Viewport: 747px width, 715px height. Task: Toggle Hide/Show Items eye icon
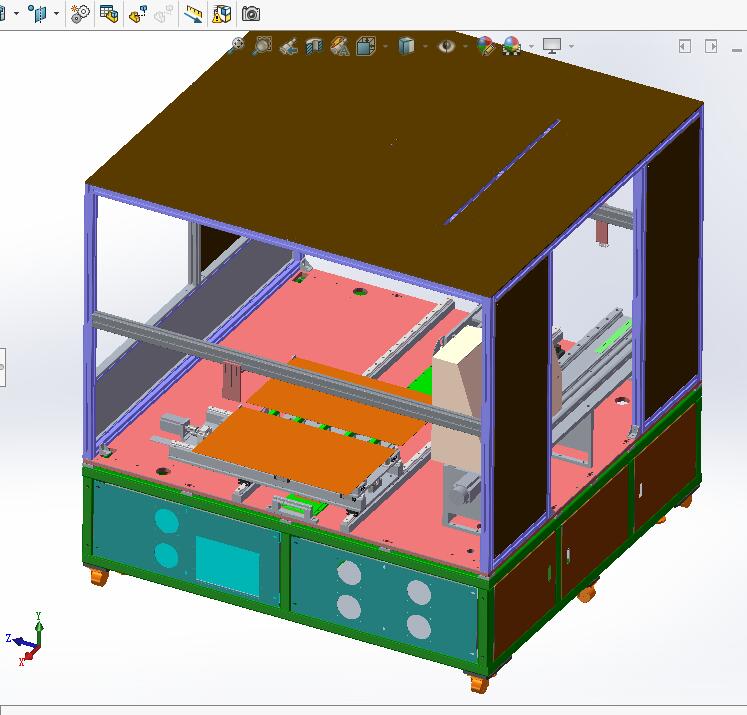point(446,46)
